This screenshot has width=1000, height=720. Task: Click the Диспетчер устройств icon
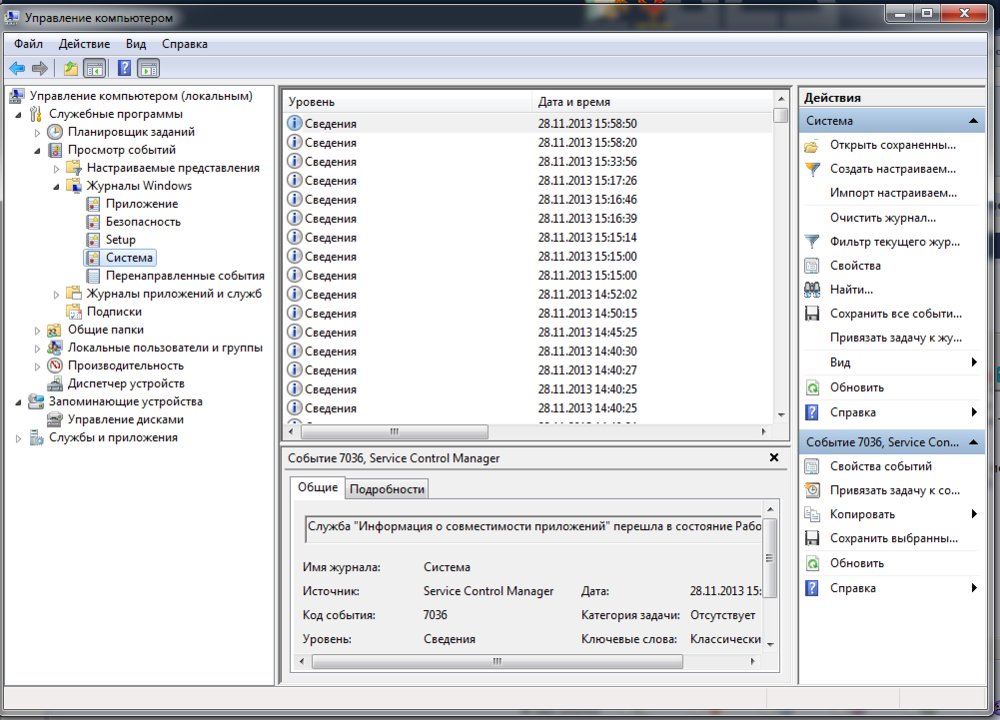pyautogui.click(x=55, y=383)
